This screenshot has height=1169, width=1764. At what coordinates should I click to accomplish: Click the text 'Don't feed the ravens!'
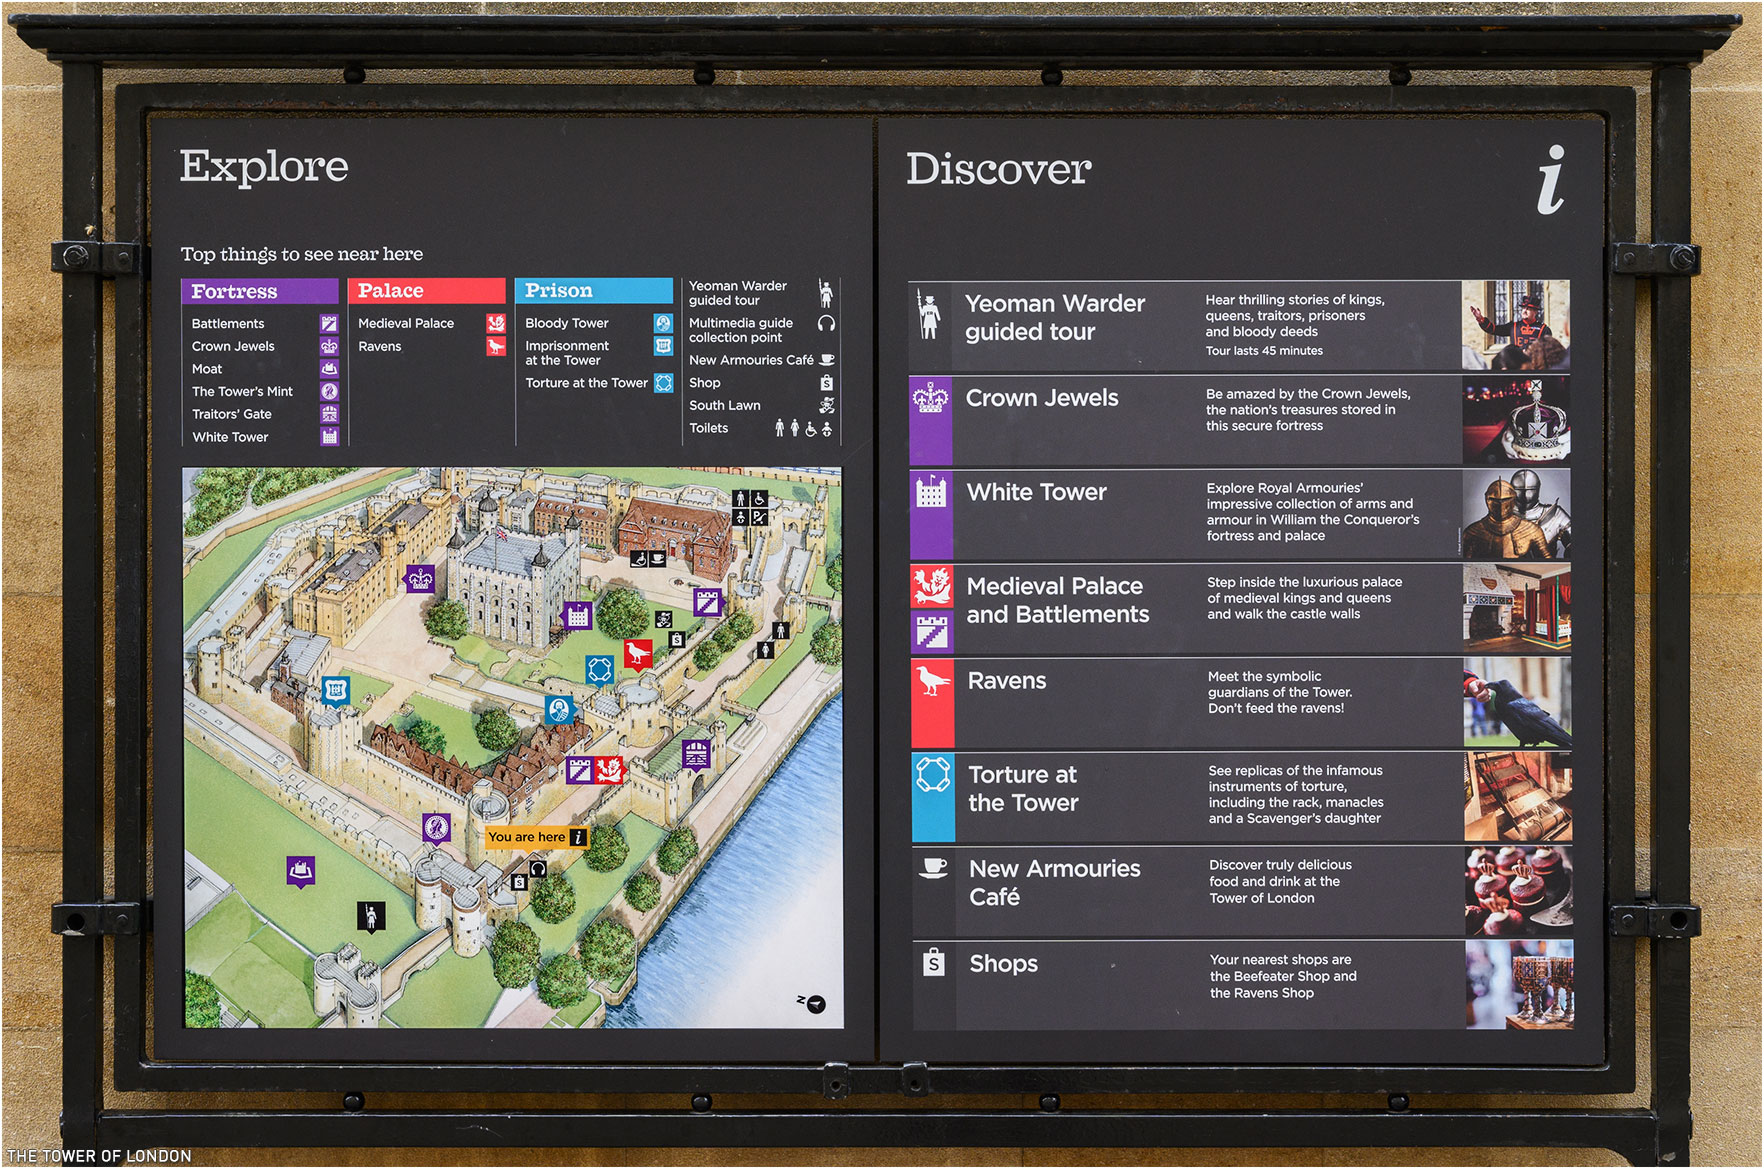(1276, 708)
